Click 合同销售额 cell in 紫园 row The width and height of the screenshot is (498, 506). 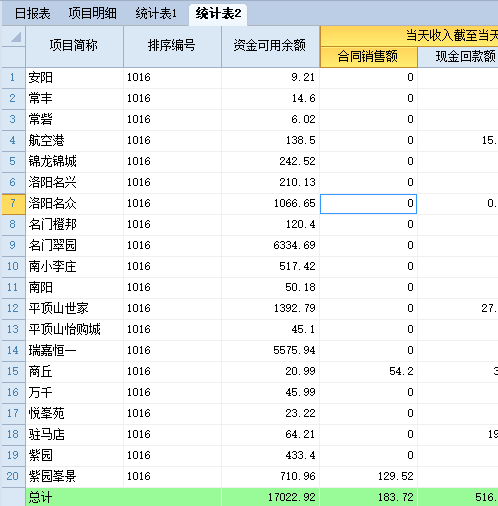(x=369, y=456)
